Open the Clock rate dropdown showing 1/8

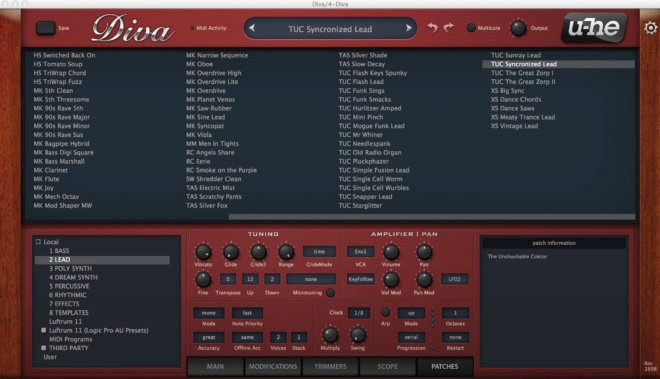359,313
